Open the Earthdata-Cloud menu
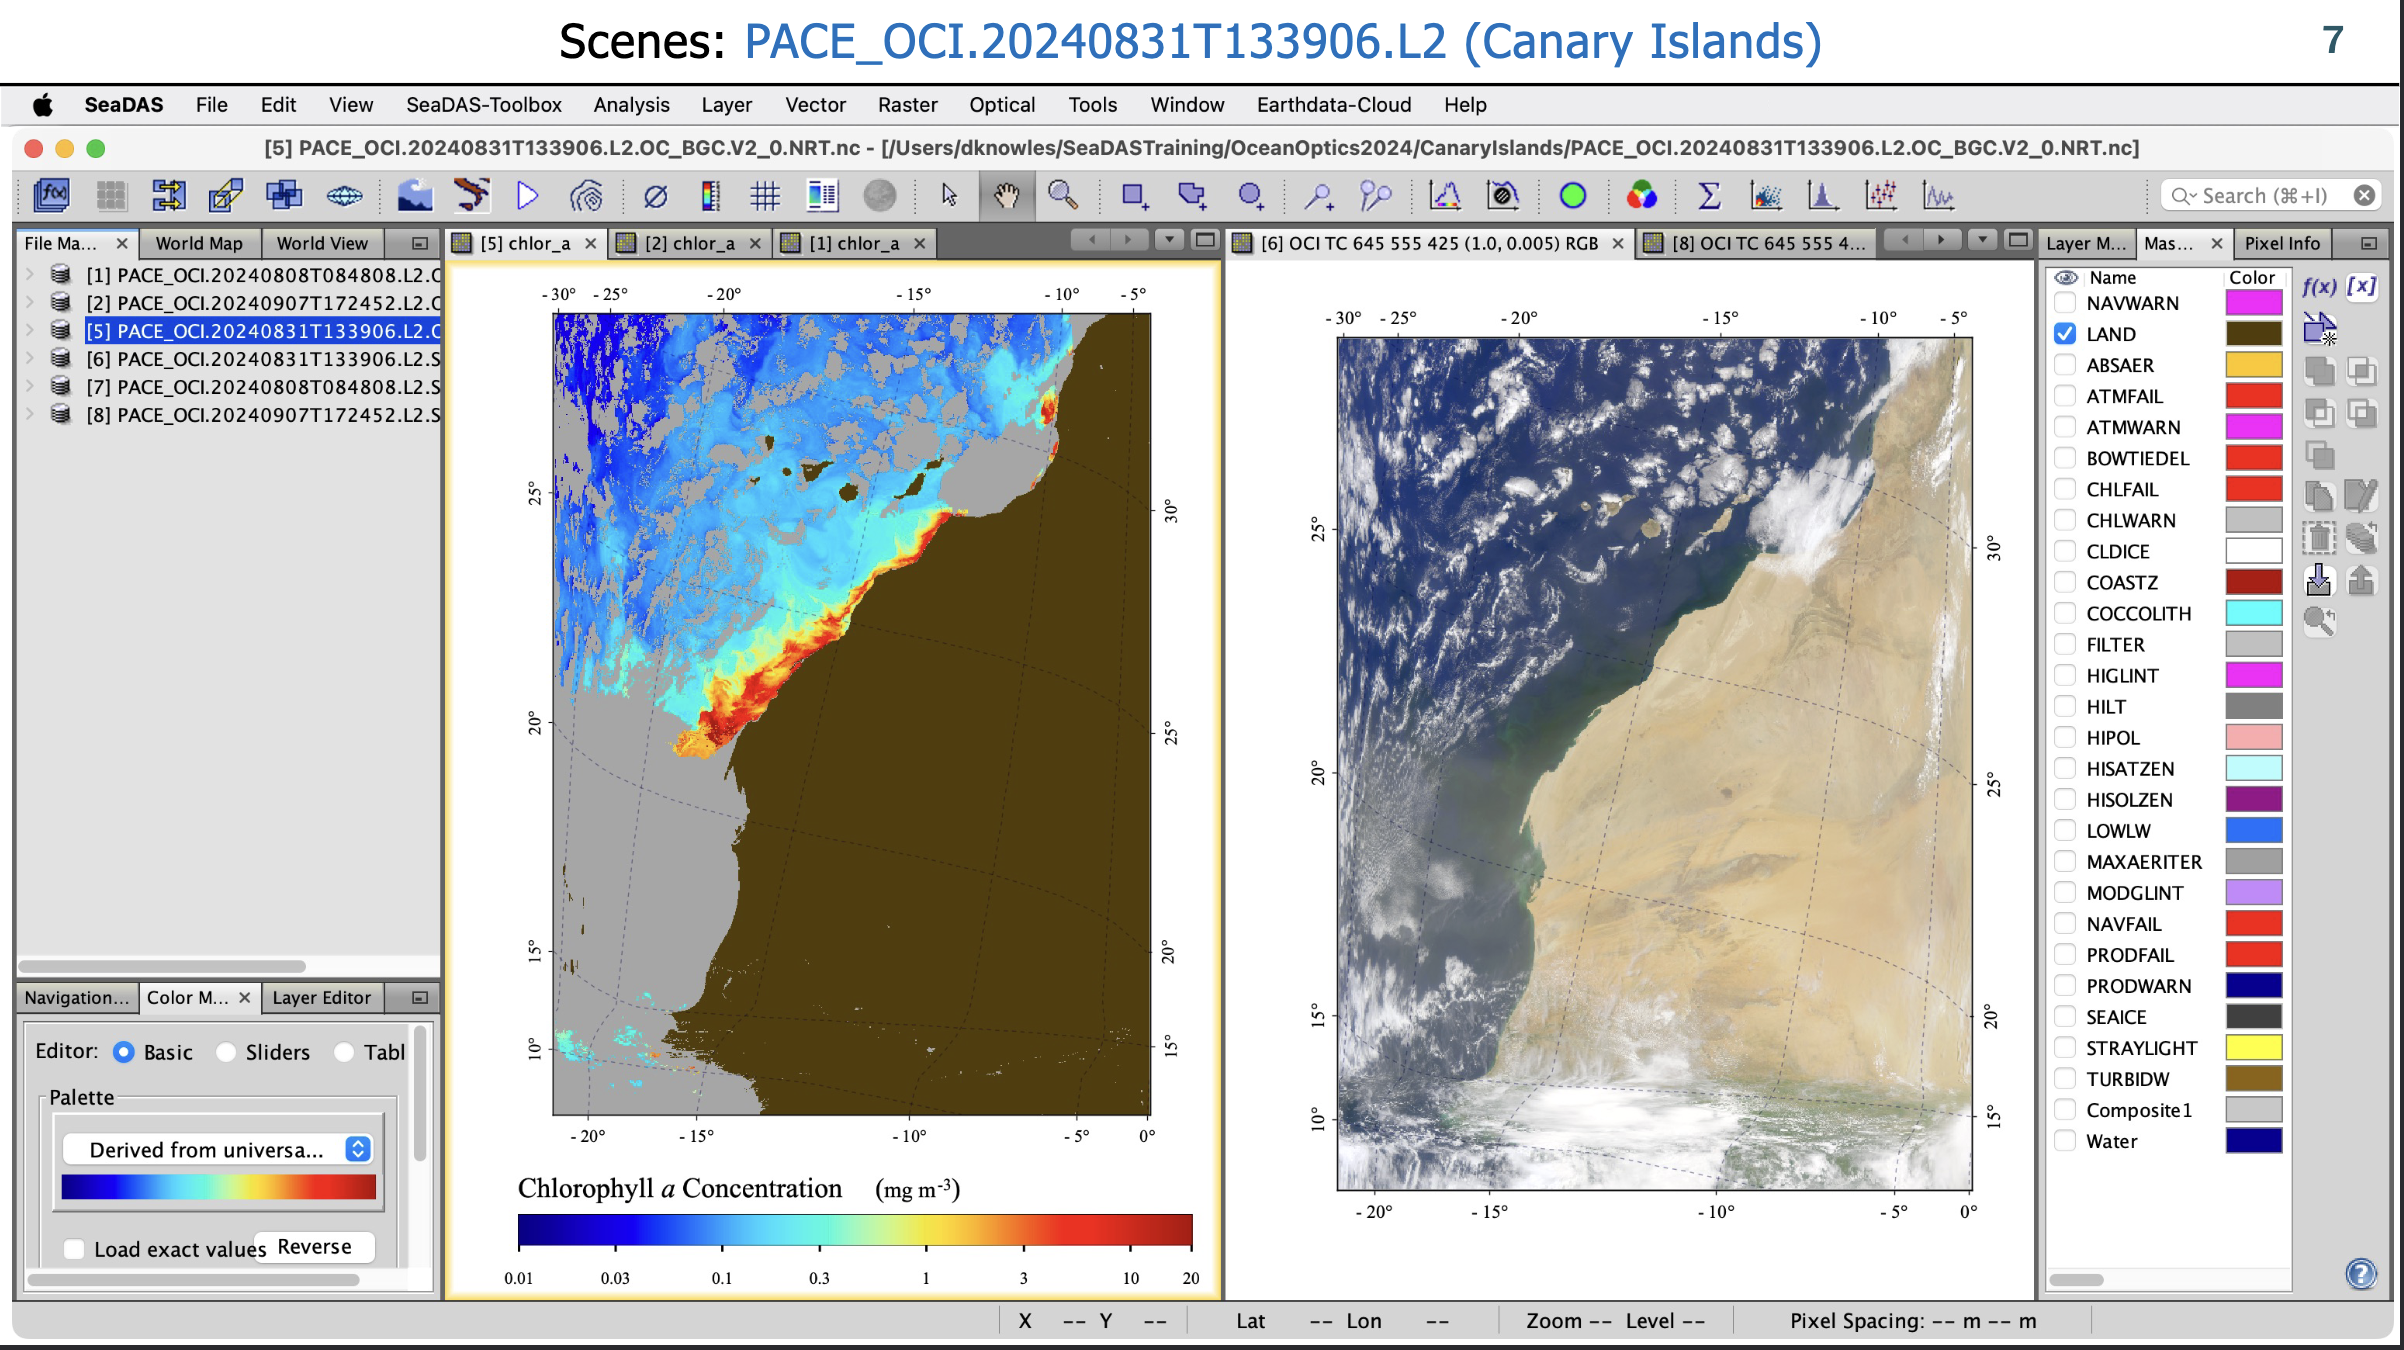This screenshot has width=2404, height=1350. coord(1334,104)
